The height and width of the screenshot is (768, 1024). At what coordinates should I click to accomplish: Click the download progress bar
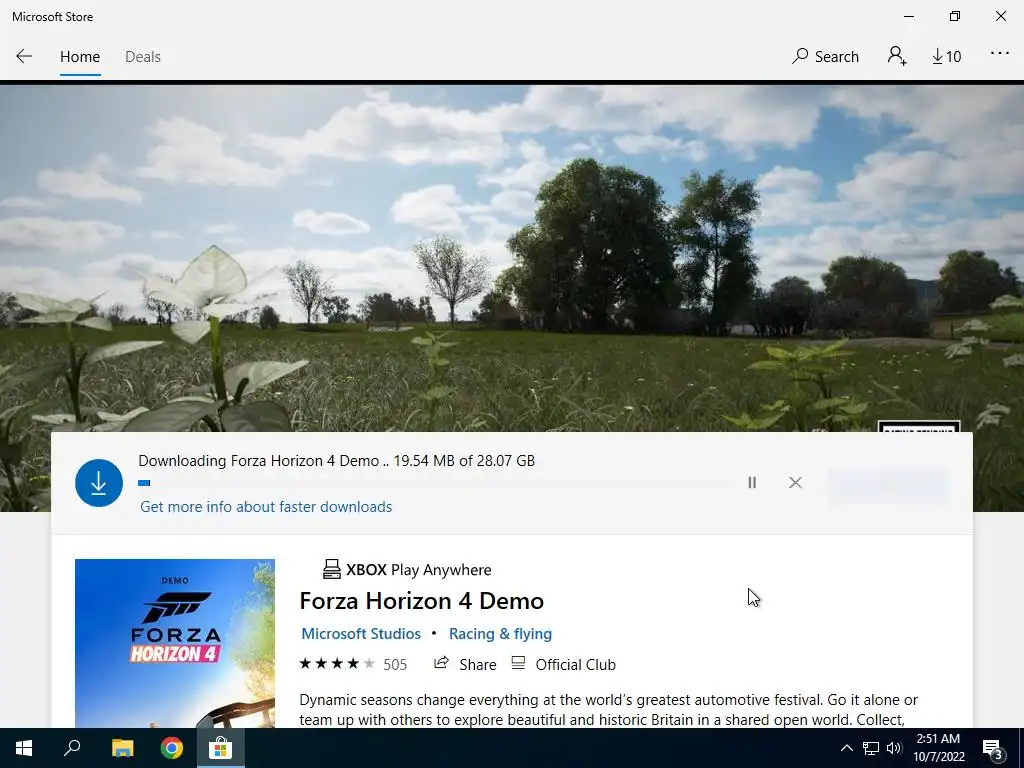[x=433, y=483]
